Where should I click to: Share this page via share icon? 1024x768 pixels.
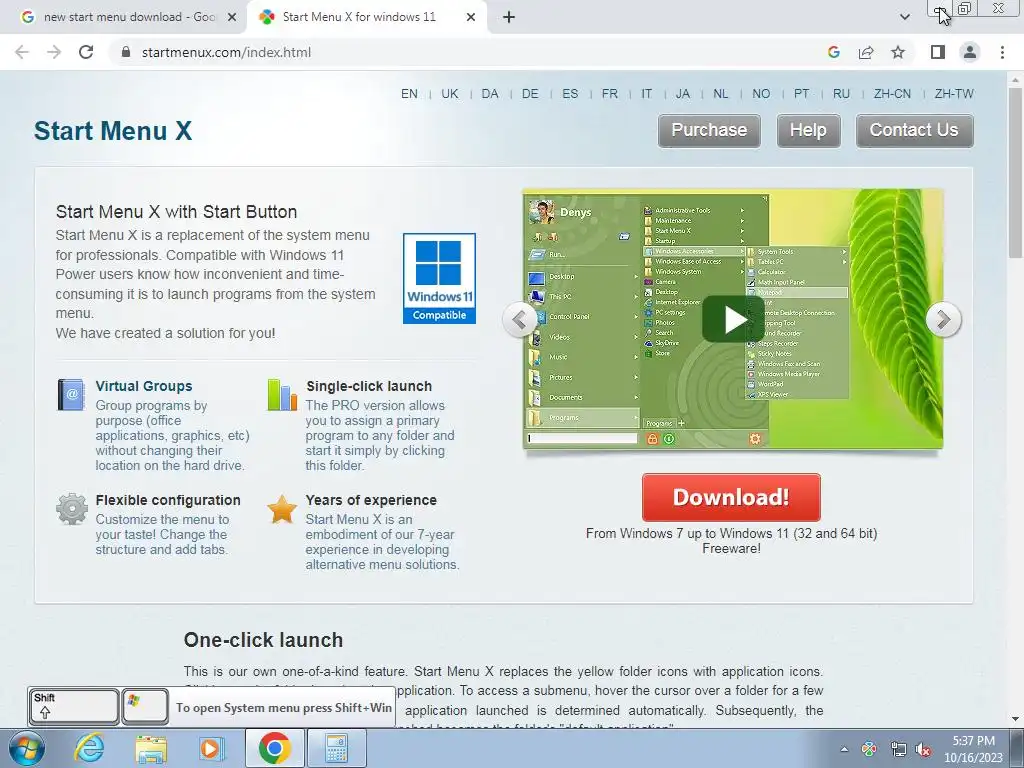click(866, 52)
